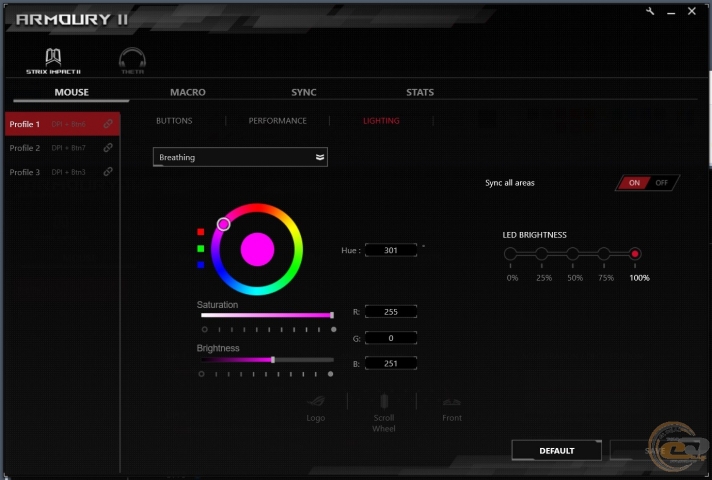Screen dimensions: 712x480
Task: Click the hue selector handle on color wheel
Action: tap(223, 224)
